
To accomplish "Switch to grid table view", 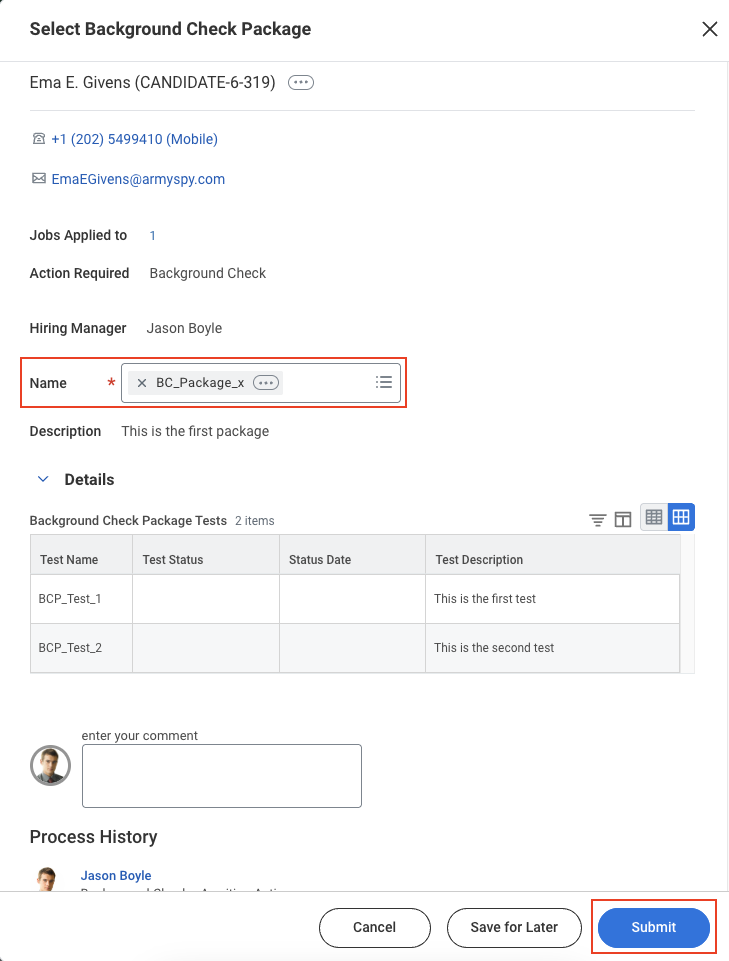I will point(681,517).
